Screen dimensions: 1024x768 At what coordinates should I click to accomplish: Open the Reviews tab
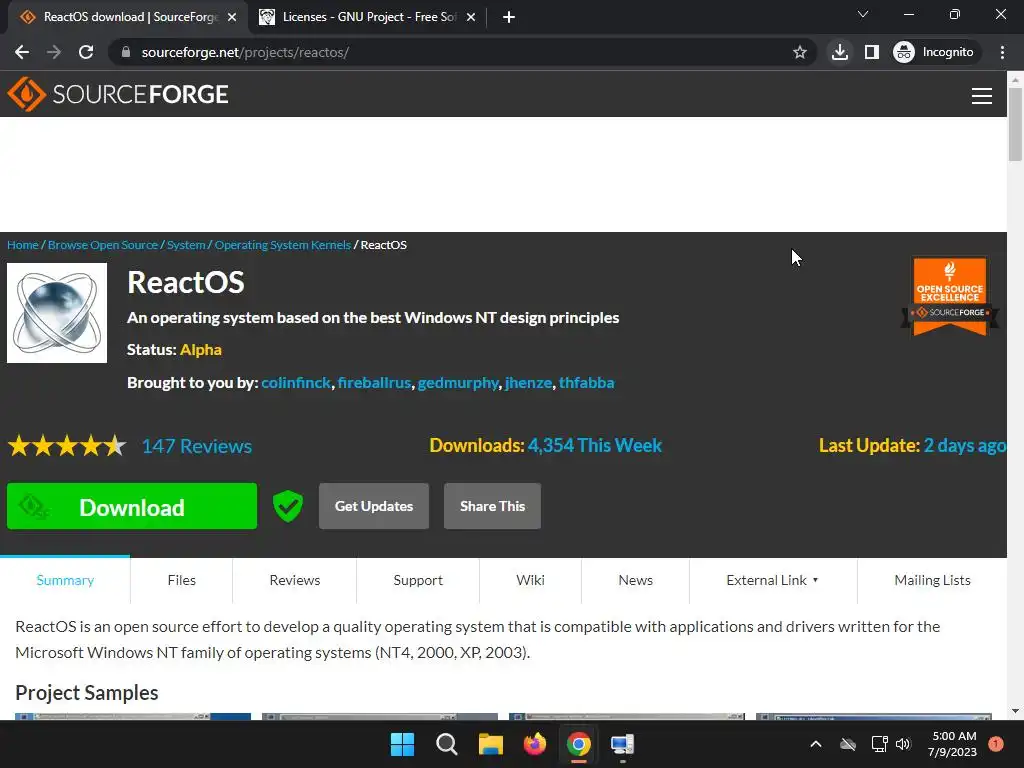point(295,580)
